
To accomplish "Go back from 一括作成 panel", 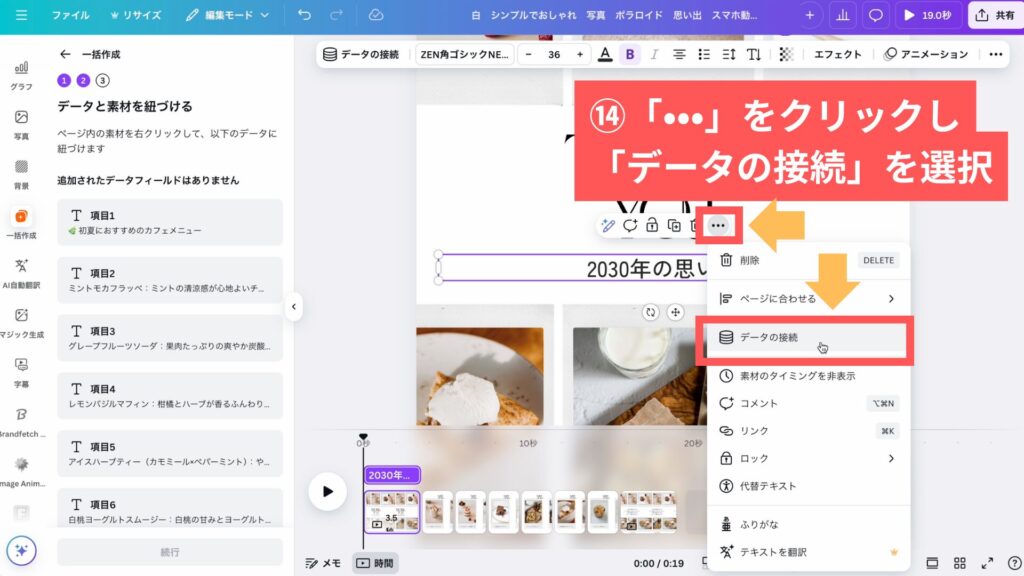I will [x=65, y=54].
